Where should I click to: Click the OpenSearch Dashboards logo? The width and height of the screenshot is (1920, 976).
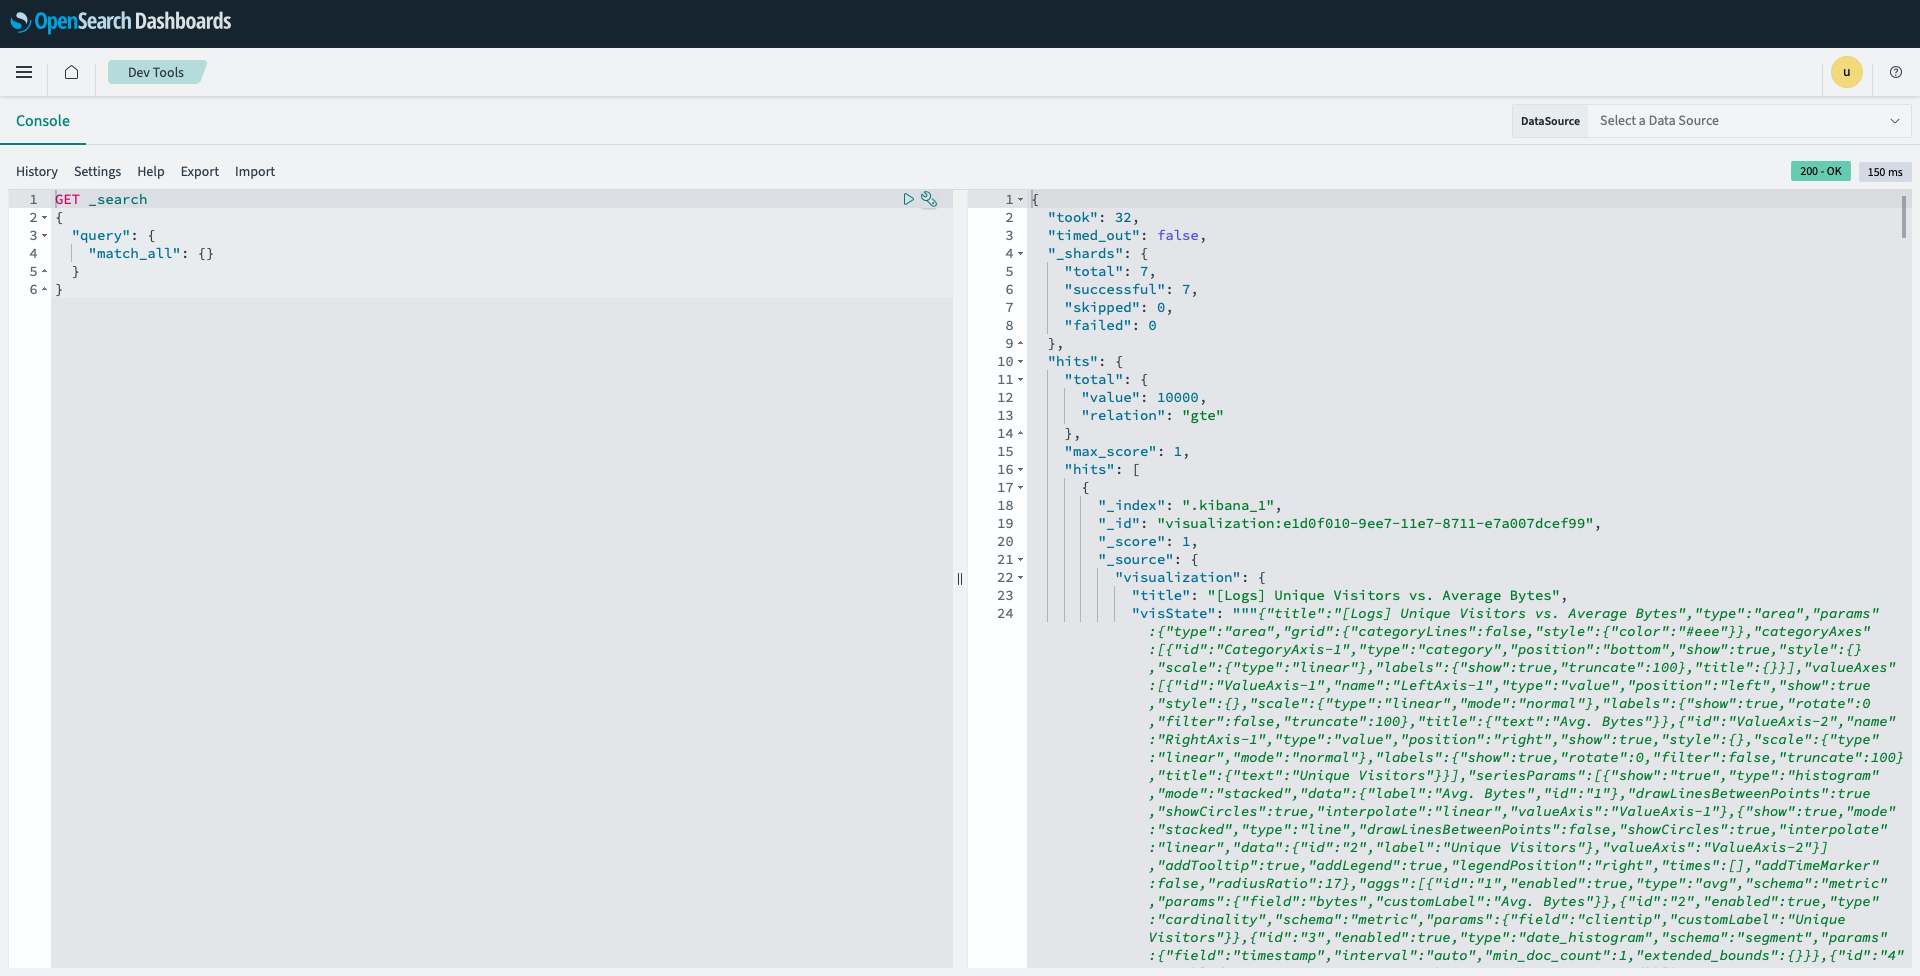[x=120, y=21]
